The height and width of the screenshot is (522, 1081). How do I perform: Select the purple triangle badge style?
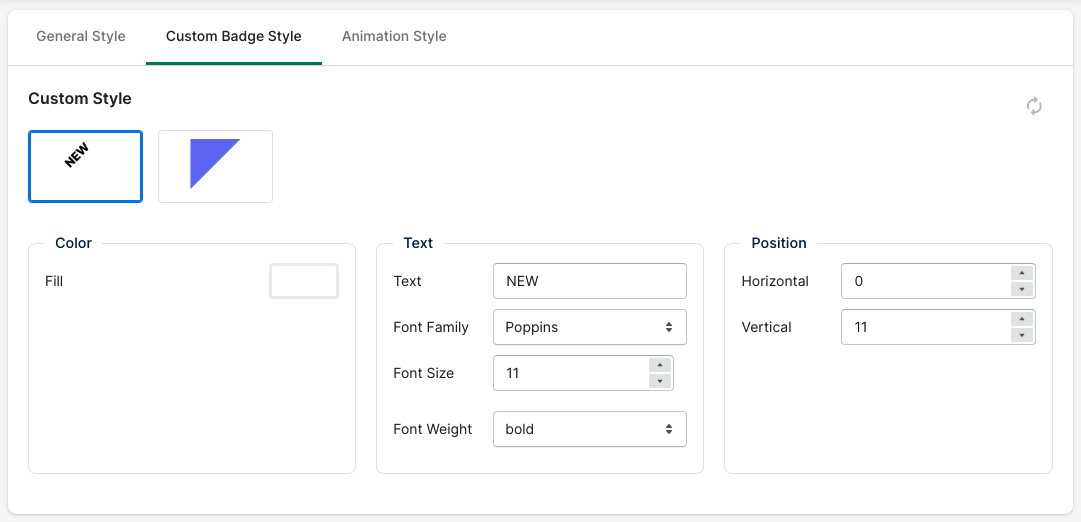pyautogui.click(x=215, y=166)
